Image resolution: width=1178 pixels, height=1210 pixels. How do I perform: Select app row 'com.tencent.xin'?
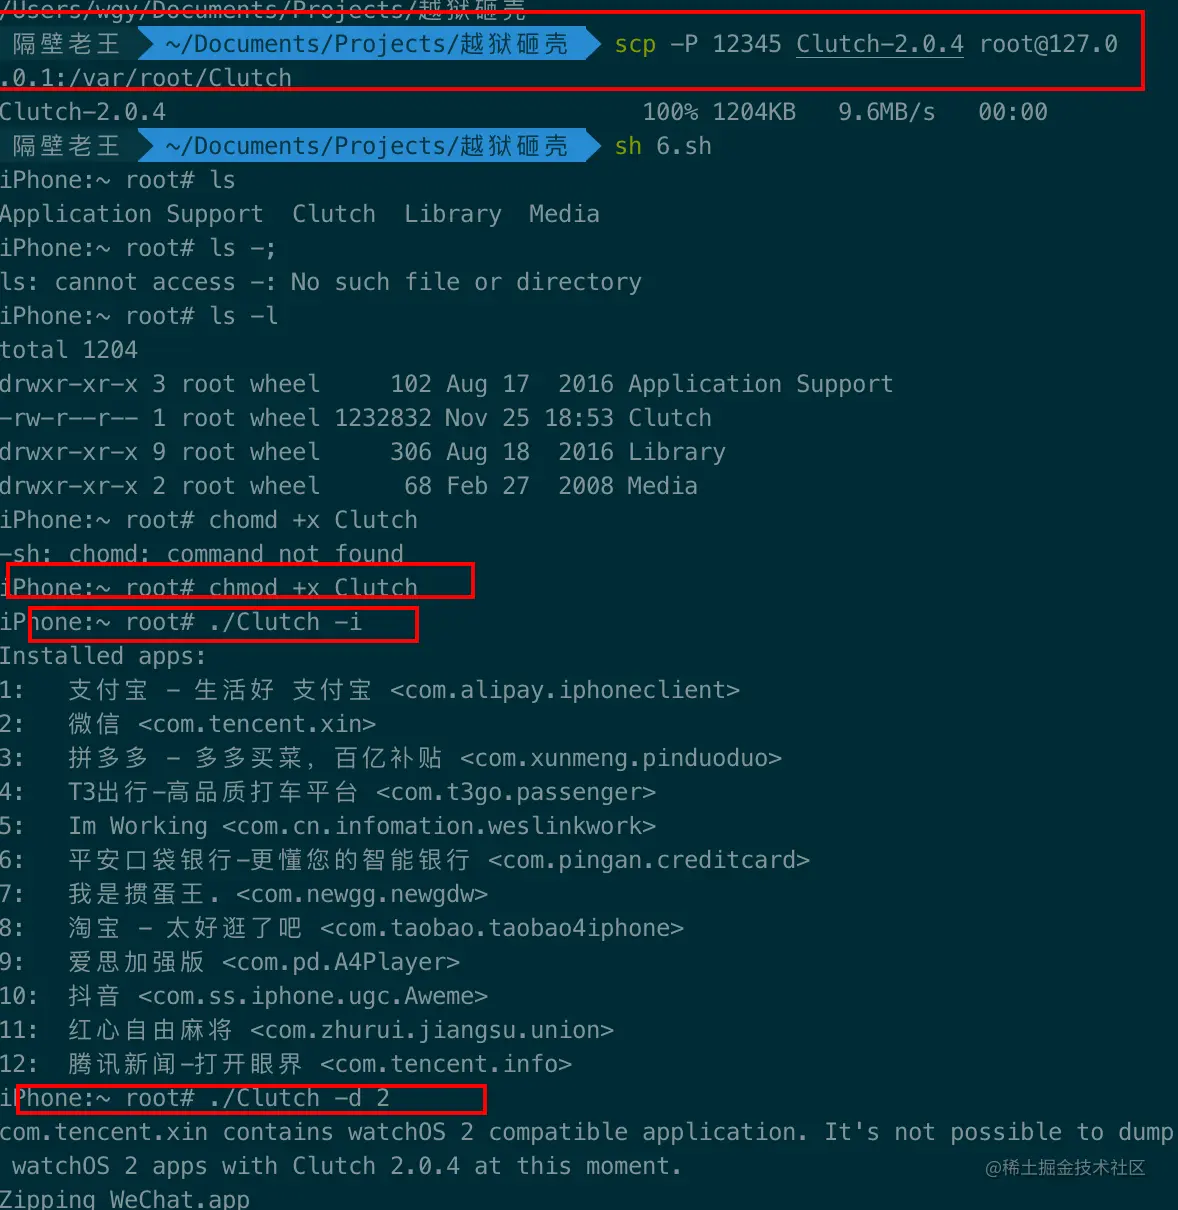point(188,724)
